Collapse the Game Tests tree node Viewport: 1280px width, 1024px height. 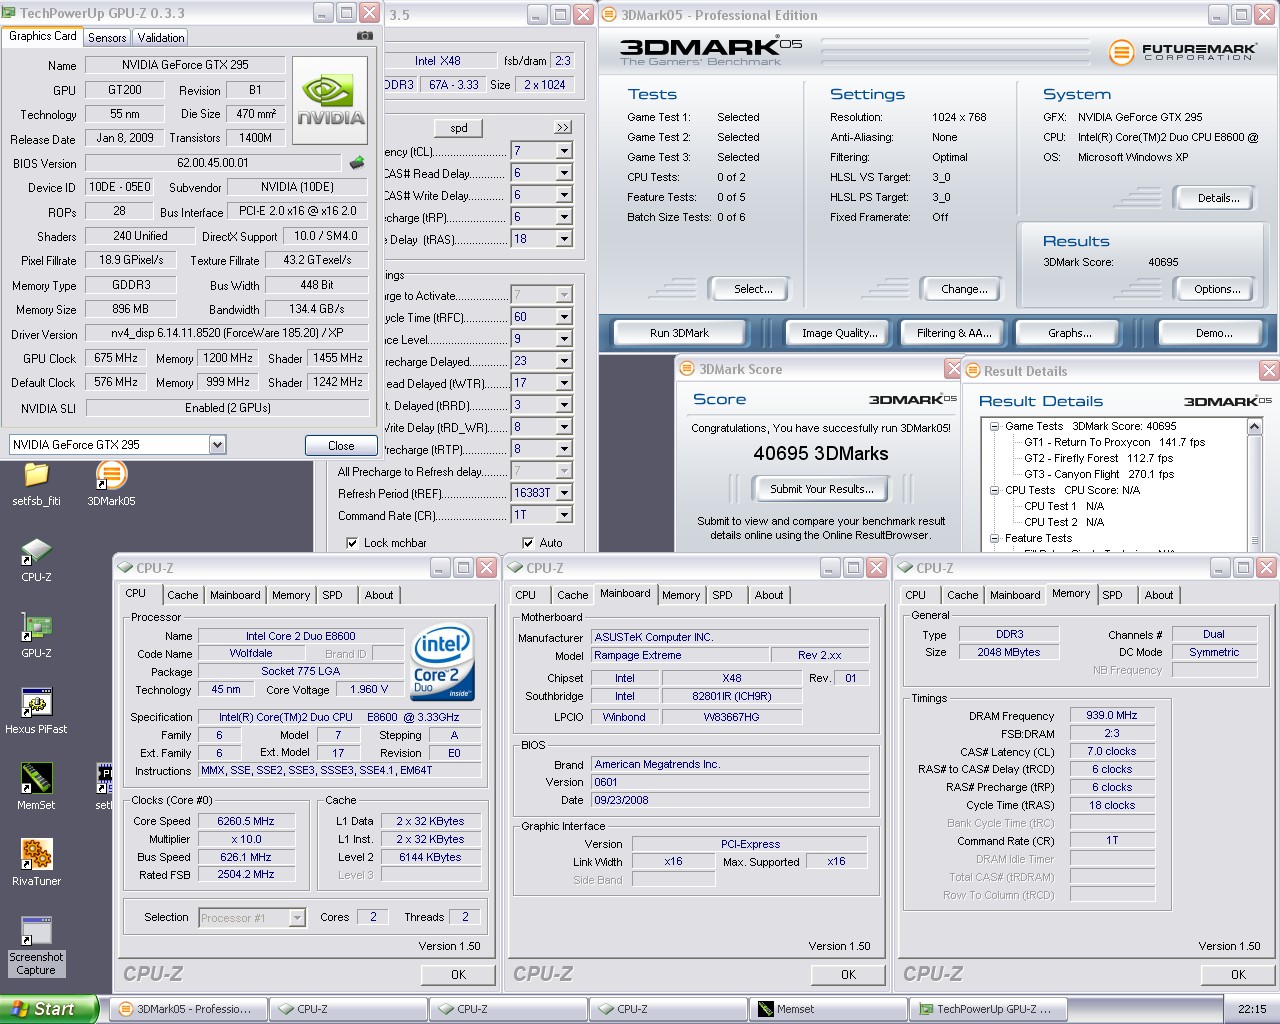point(994,426)
